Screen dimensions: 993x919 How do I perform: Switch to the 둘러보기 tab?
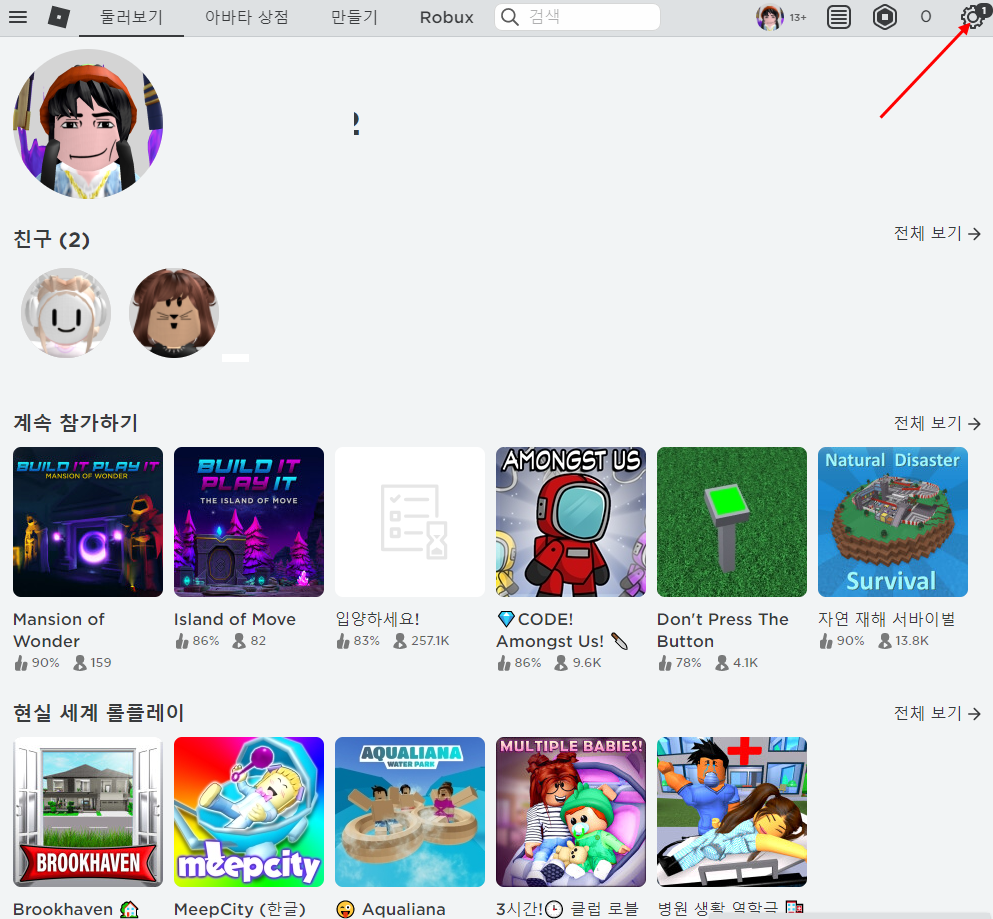pos(132,17)
